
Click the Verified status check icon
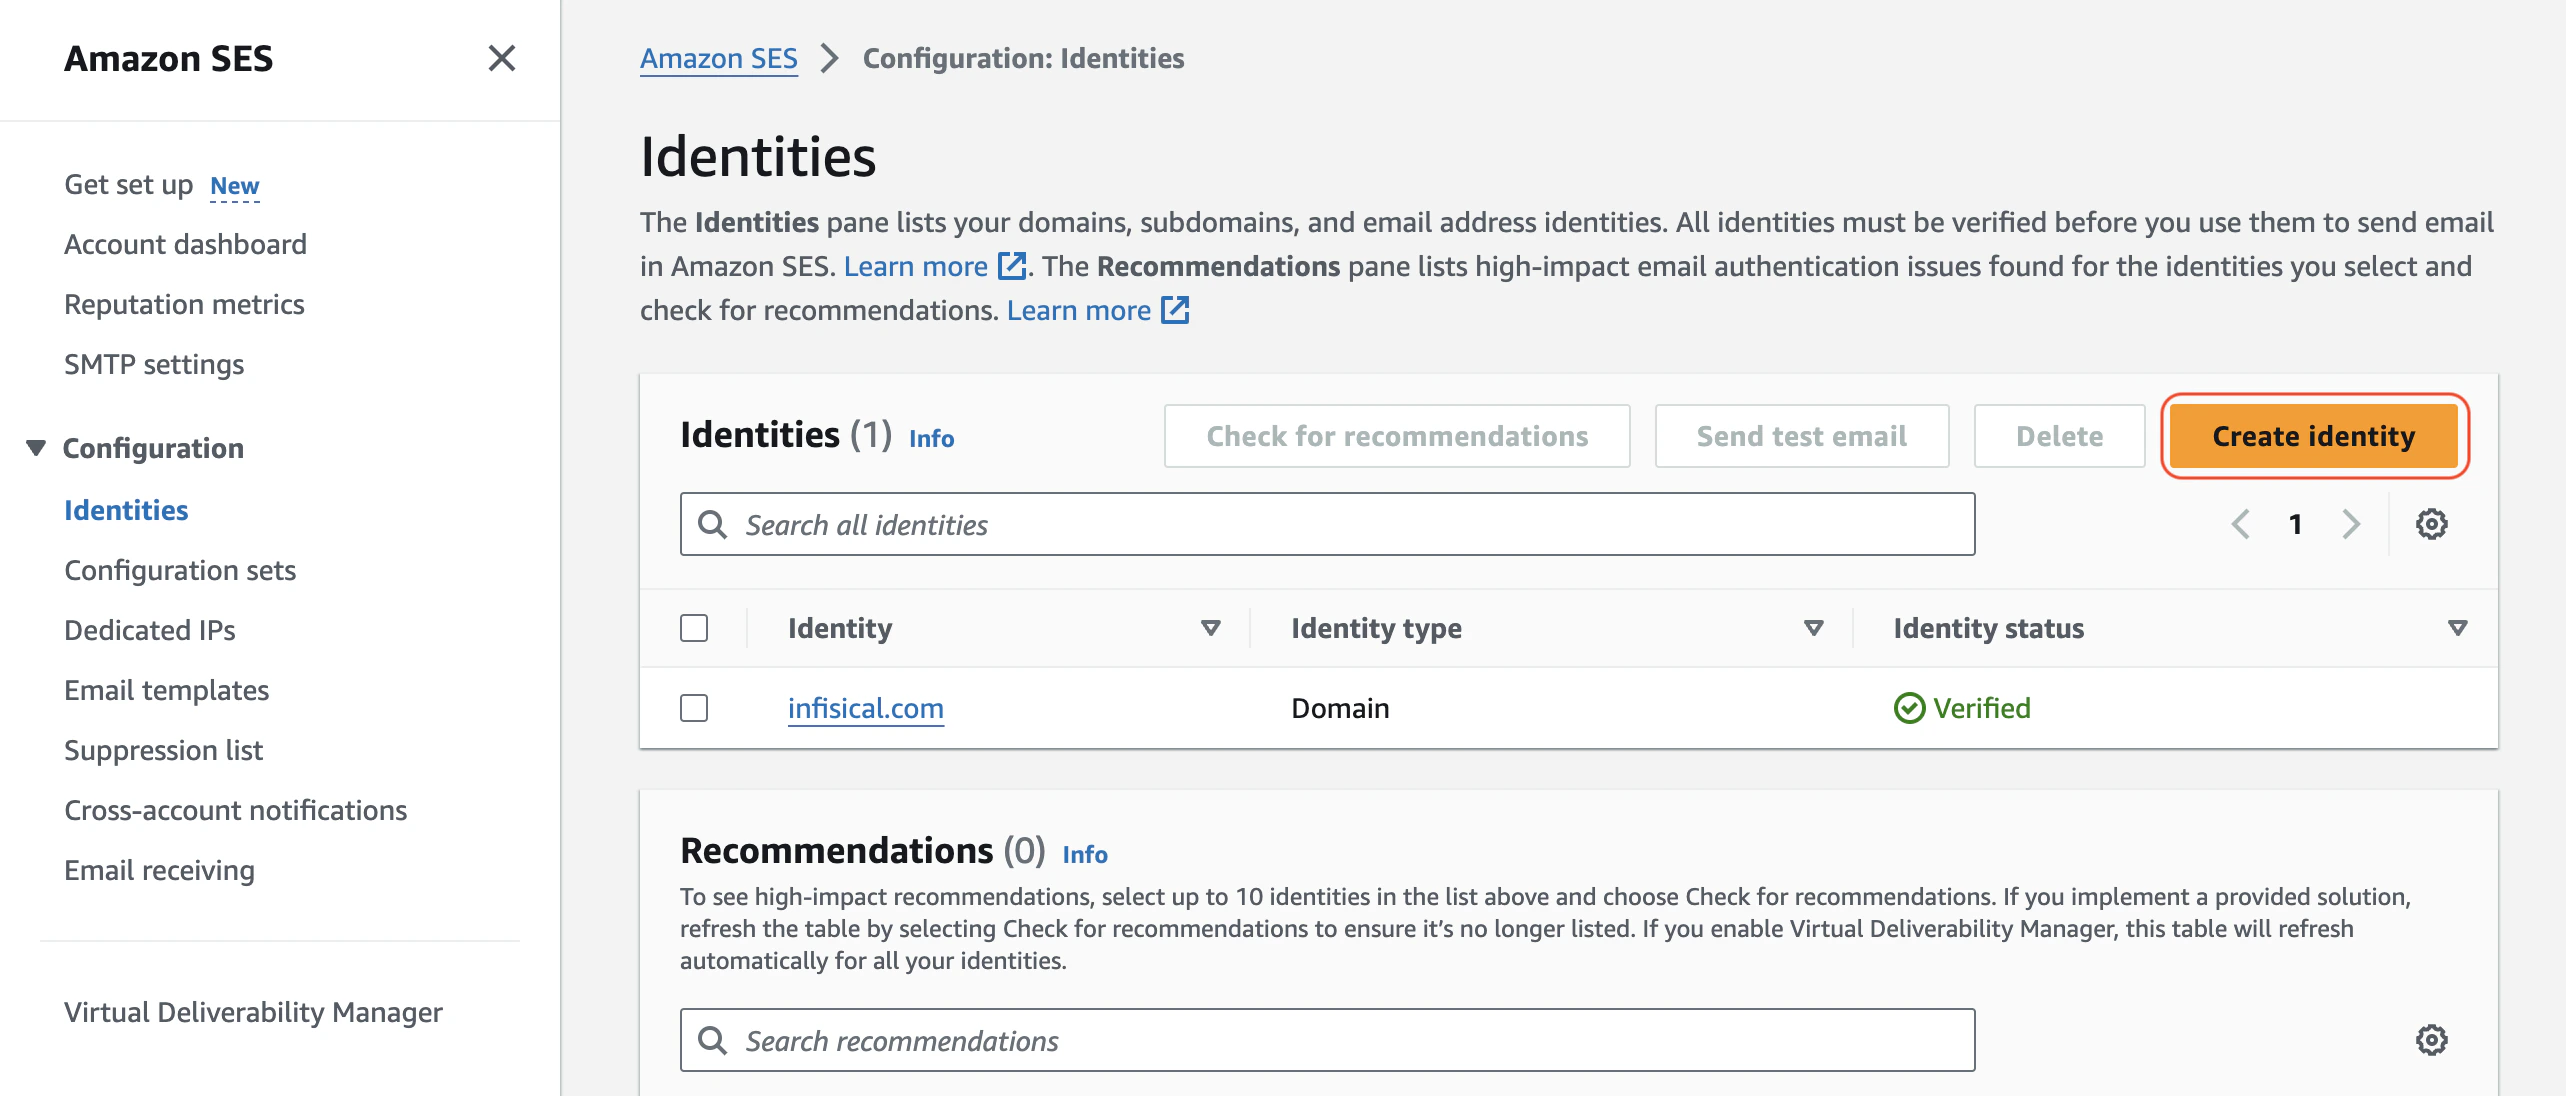[x=1909, y=708]
